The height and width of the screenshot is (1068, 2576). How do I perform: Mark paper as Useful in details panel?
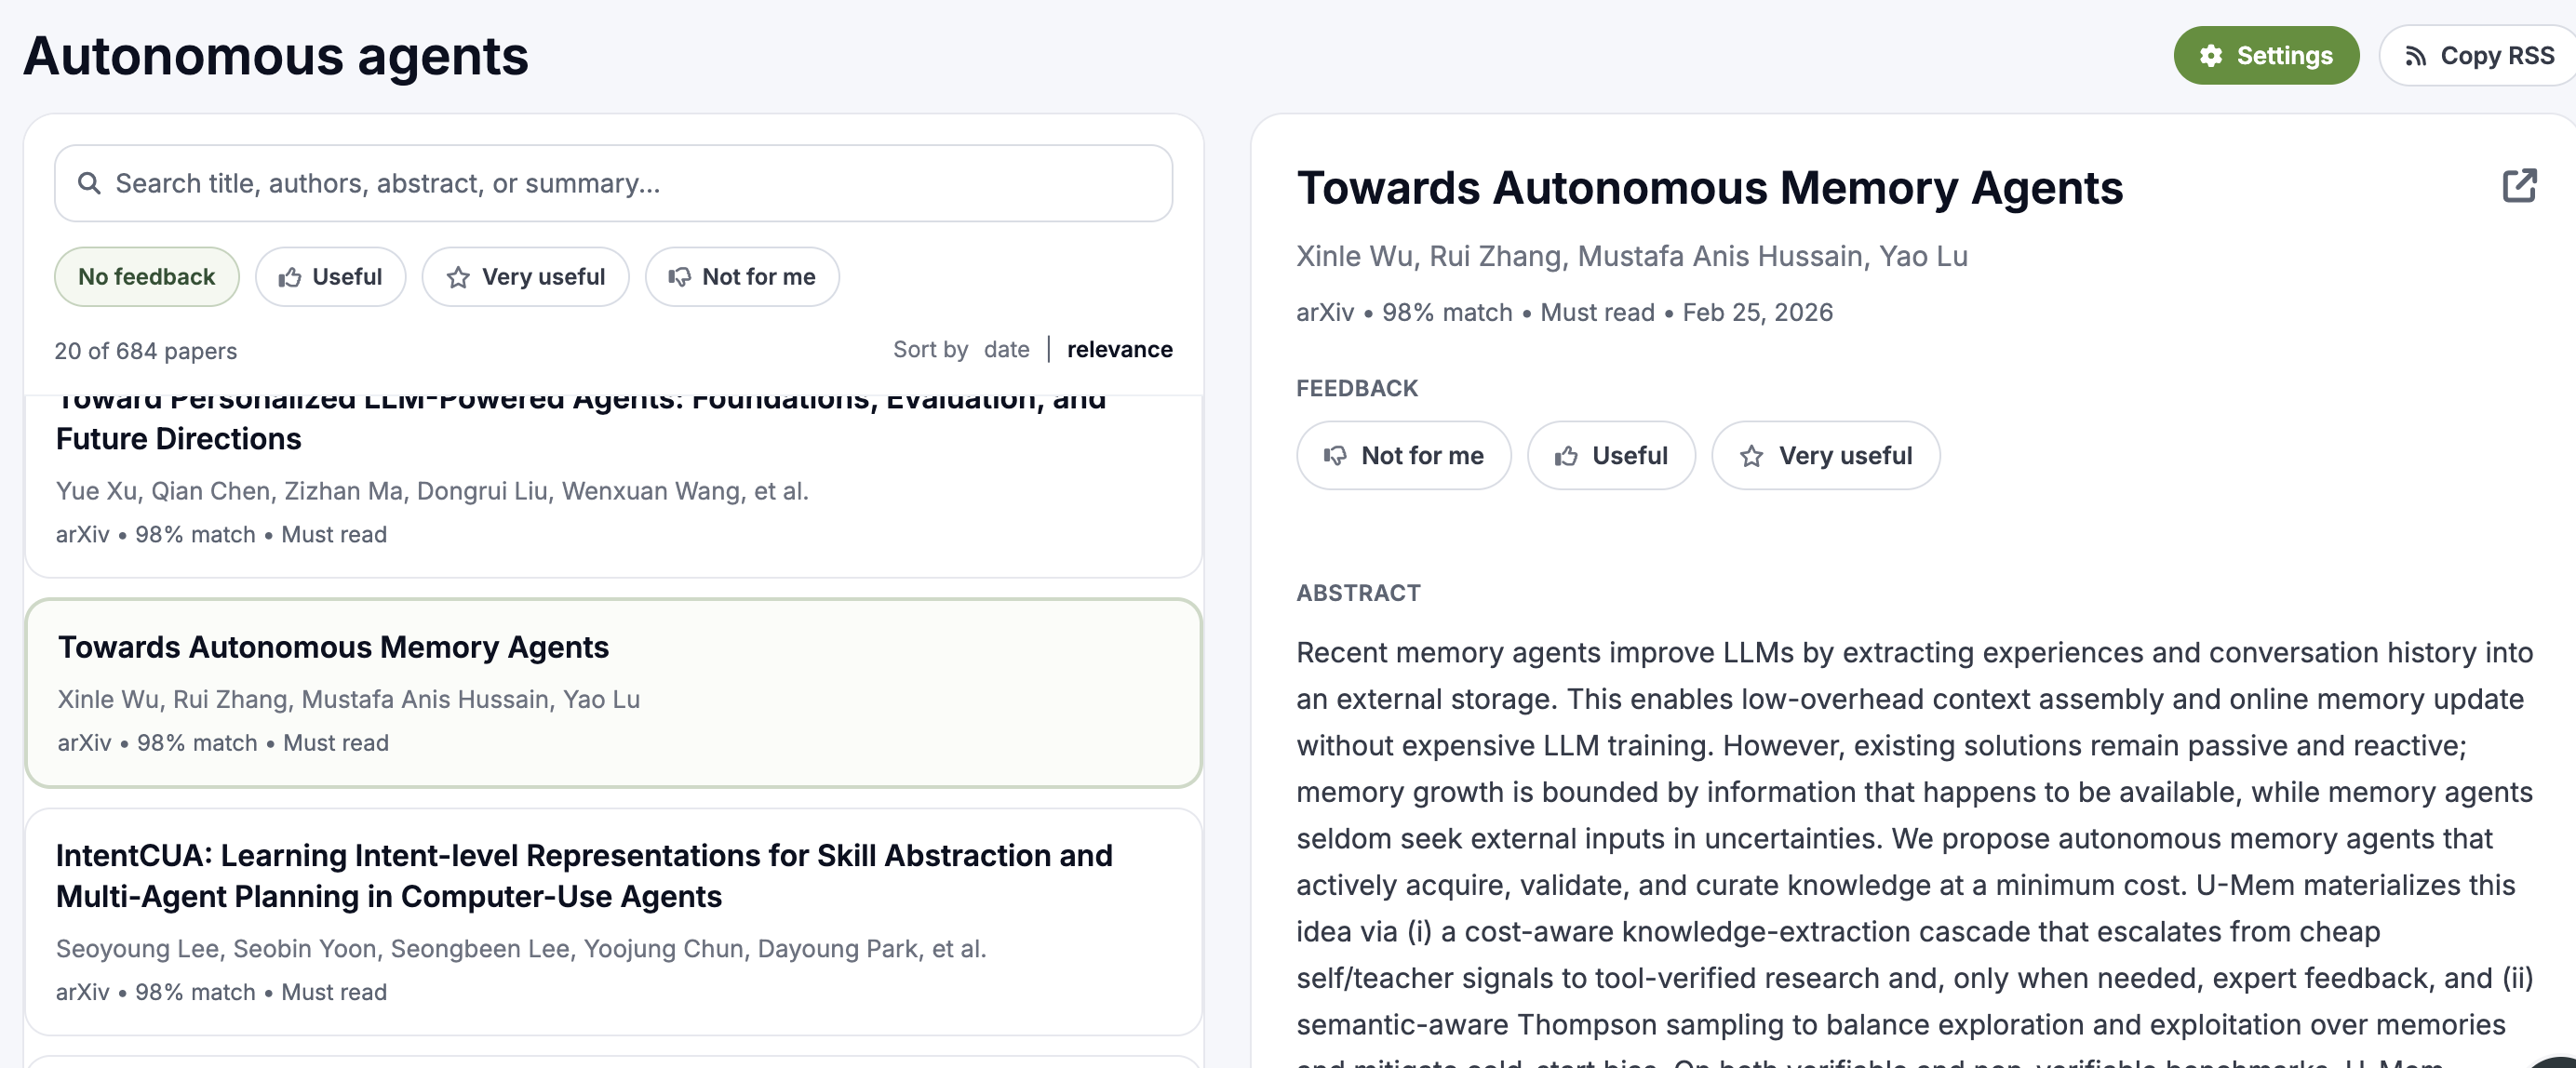pos(1611,456)
